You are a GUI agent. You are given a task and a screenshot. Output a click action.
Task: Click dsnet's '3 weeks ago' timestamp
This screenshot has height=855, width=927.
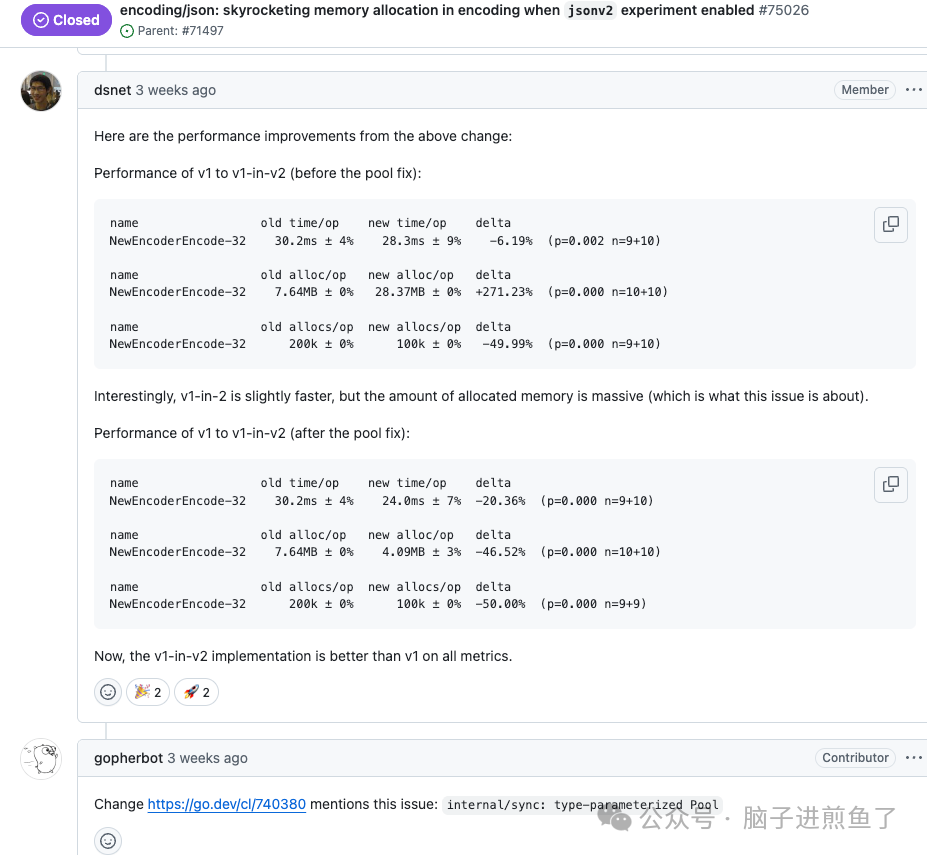(176, 90)
